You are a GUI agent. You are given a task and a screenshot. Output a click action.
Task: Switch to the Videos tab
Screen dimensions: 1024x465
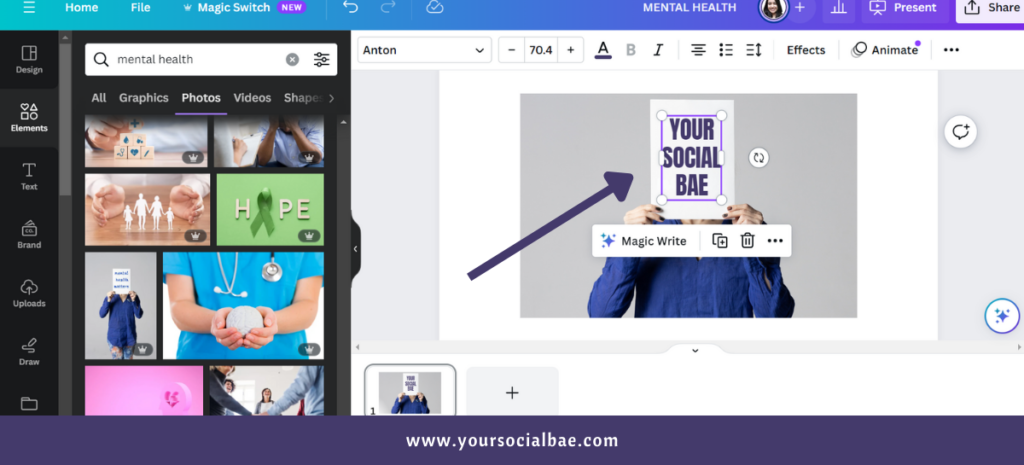pyautogui.click(x=252, y=98)
